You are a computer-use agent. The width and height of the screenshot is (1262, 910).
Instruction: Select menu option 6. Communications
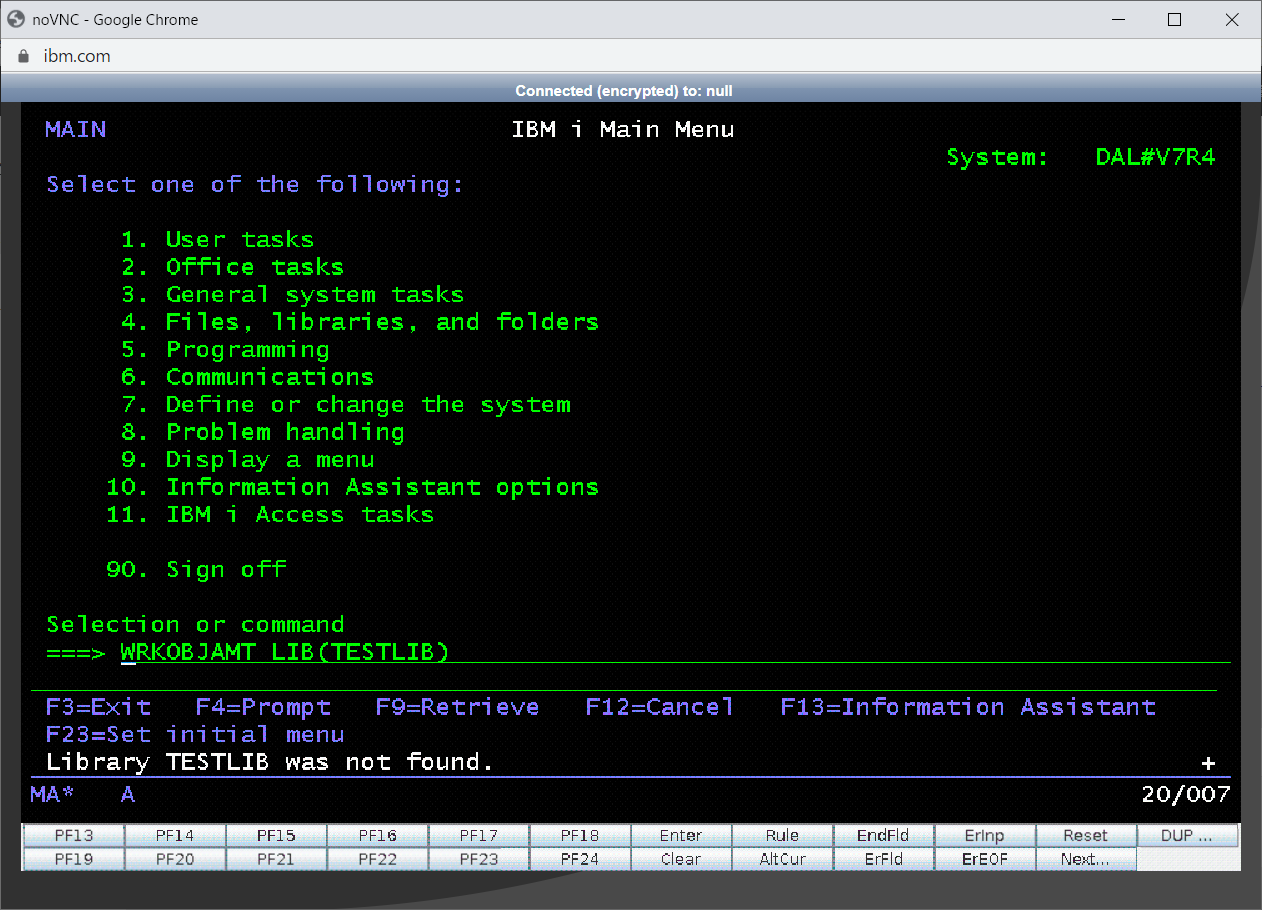click(247, 377)
